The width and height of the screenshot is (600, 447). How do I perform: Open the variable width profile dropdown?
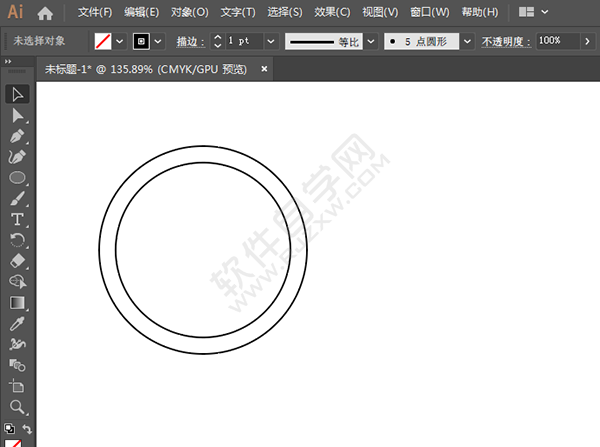(x=371, y=41)
